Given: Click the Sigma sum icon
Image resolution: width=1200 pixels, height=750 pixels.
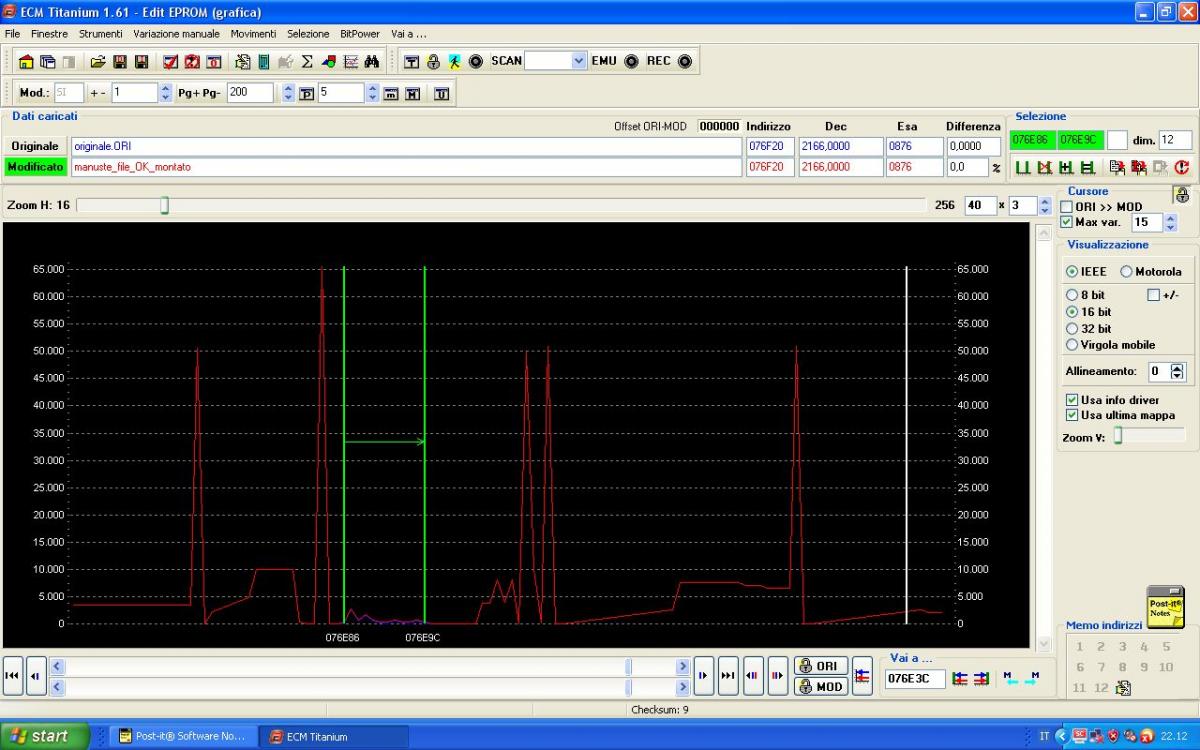Looking at the screenshot, I should 307,61.
